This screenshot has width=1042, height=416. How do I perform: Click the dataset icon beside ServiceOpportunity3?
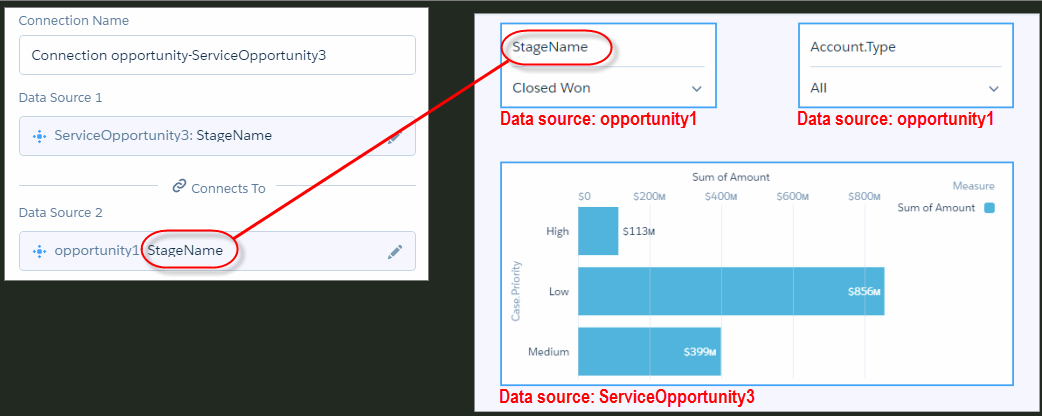(39, 136)
